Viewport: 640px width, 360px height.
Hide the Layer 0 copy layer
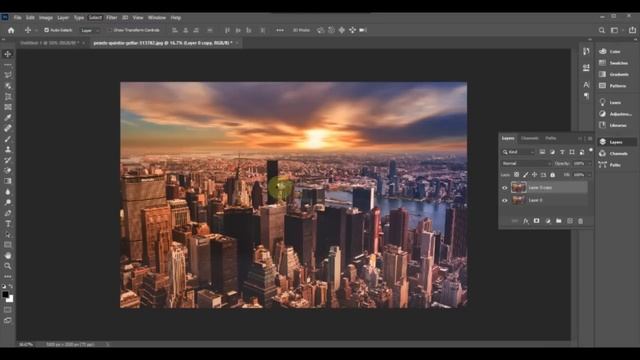(x=505, y=188)
